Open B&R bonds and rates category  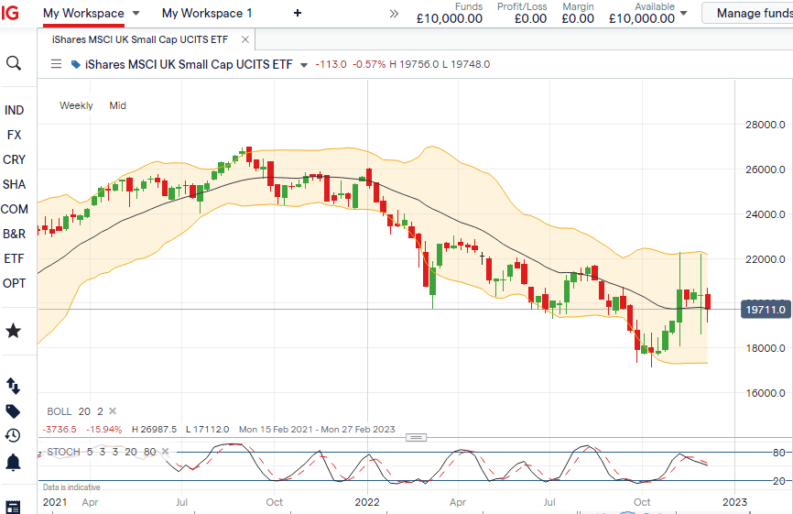coord(14,234)
